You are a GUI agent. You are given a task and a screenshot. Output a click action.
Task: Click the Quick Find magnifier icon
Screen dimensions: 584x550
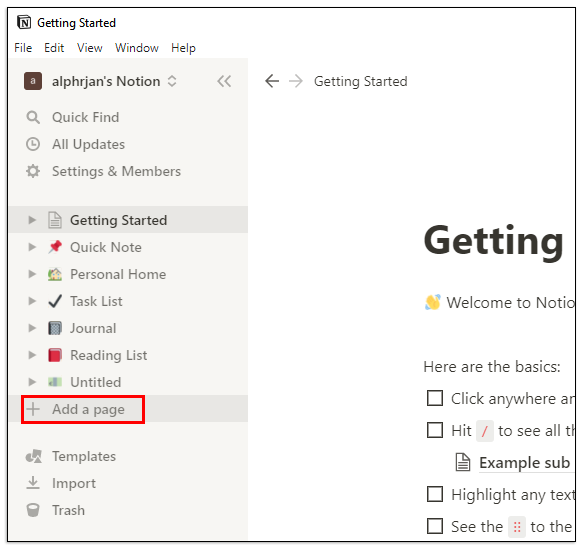[x=33, y=117]
